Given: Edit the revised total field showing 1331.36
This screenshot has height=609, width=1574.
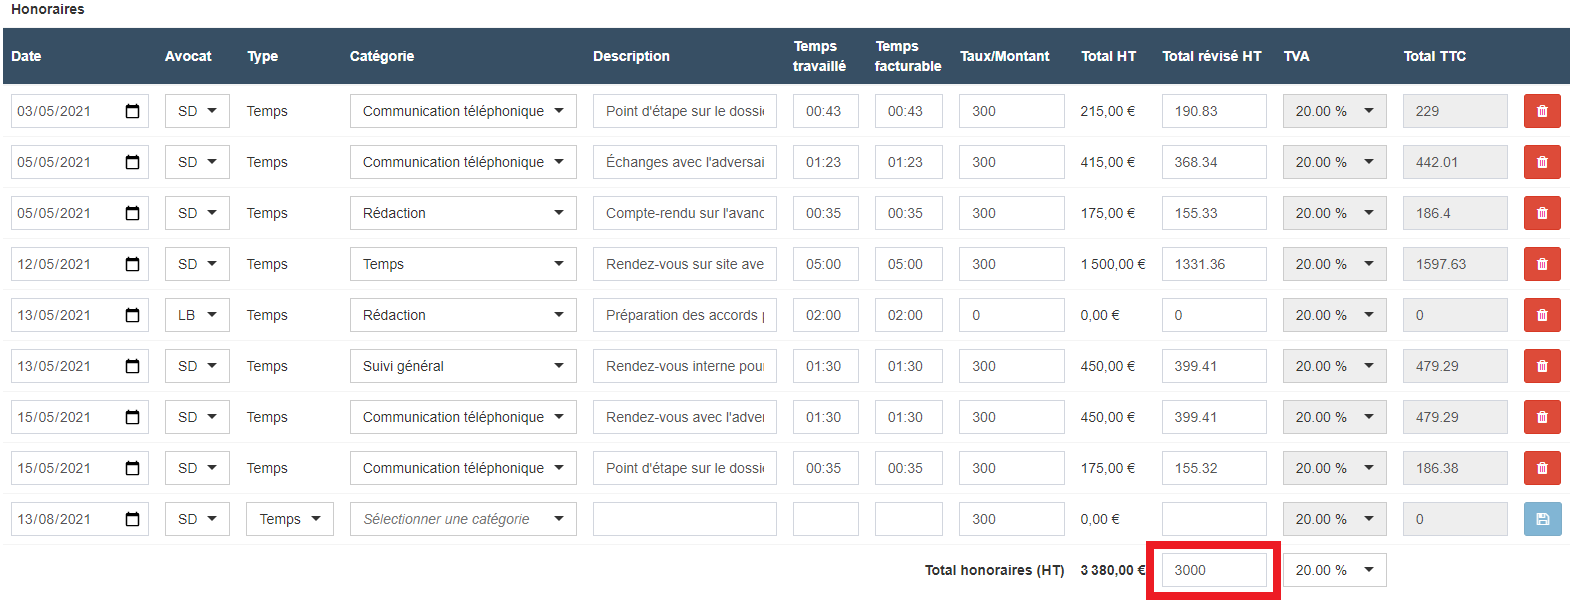Looking at the screenshot, I should pyautogui.click(x=1214, y=264).
